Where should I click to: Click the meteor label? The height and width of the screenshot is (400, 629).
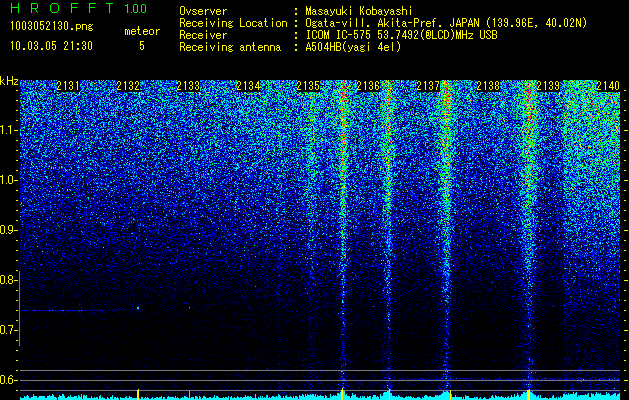142,31
